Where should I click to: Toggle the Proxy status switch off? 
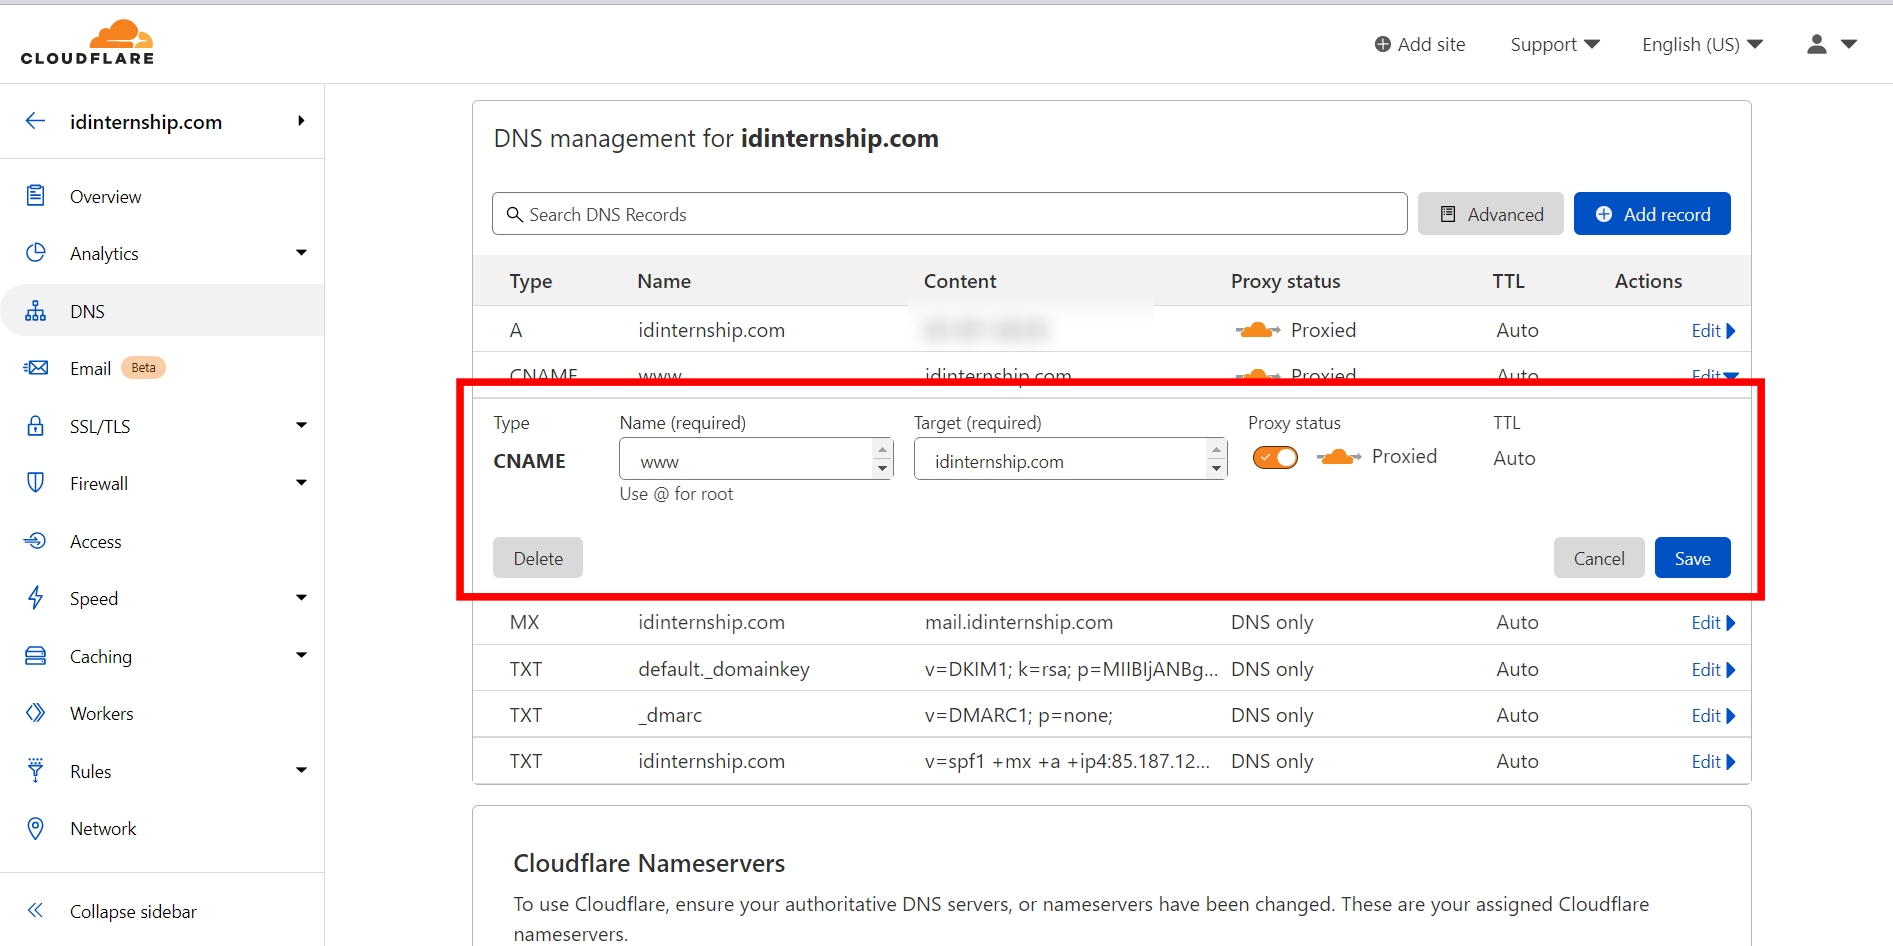(x=1275, y=458)
